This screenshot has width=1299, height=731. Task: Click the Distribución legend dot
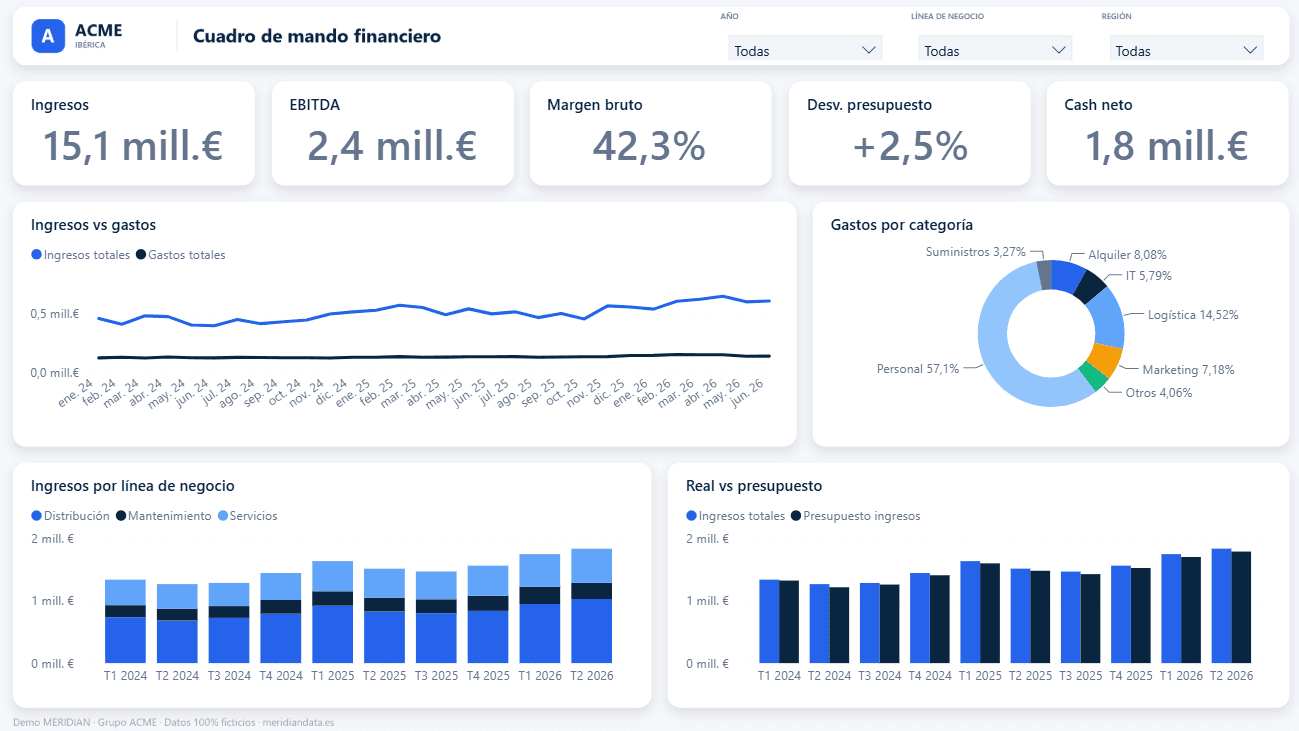(37, 516)
